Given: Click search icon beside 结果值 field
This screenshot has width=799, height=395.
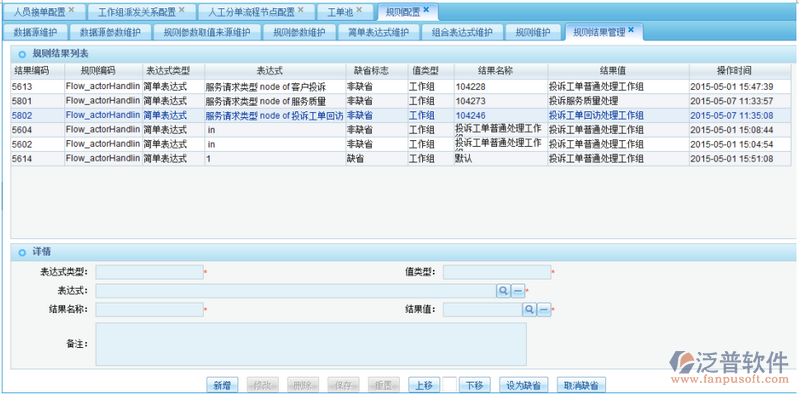Looking at the screenshot, I should coord(529,309).
